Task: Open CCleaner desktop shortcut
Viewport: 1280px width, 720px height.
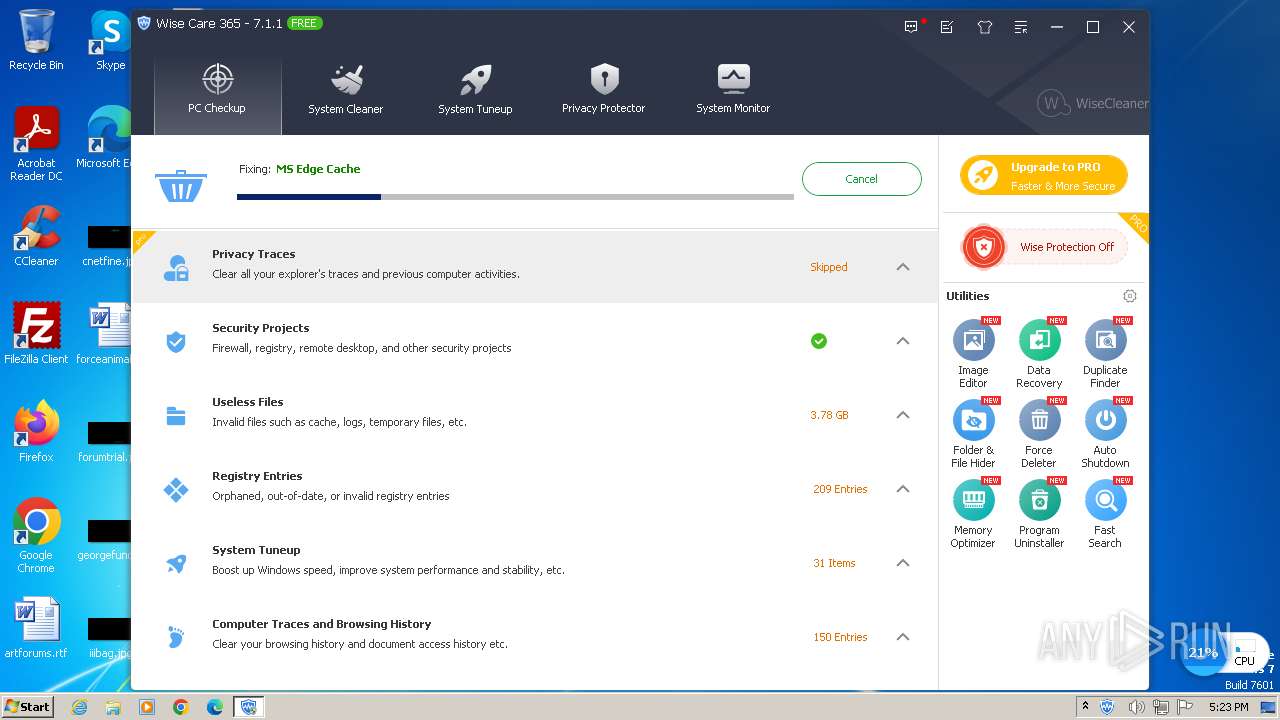Action: pos(36,236)
